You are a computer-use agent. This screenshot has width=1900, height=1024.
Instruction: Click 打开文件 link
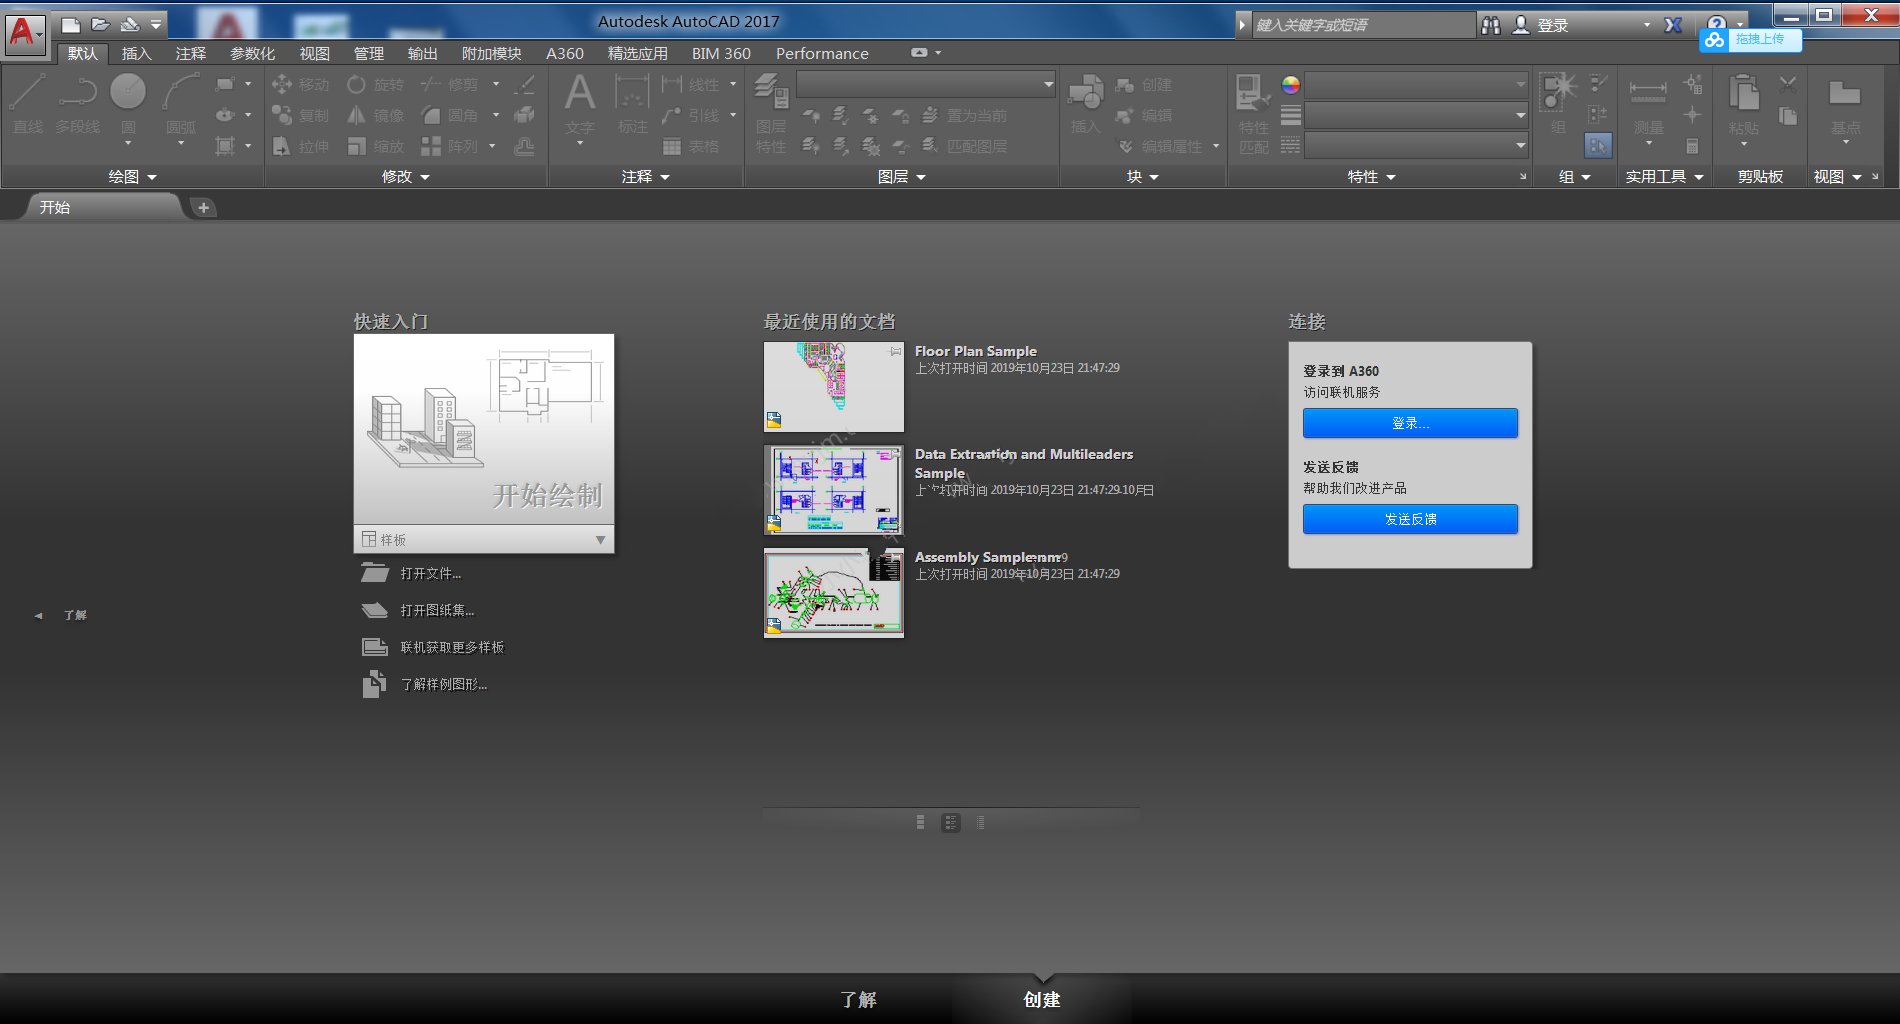tap(430, 573)
